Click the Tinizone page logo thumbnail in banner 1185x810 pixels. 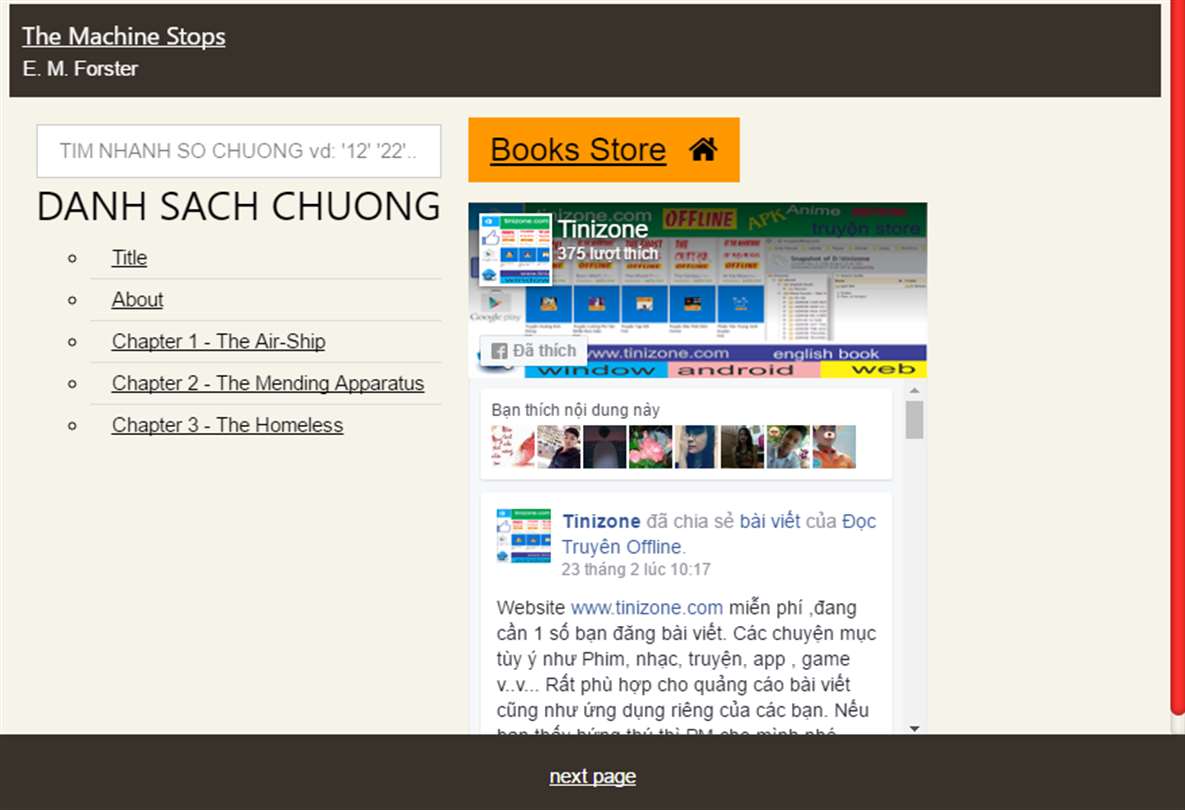(515, 249)
